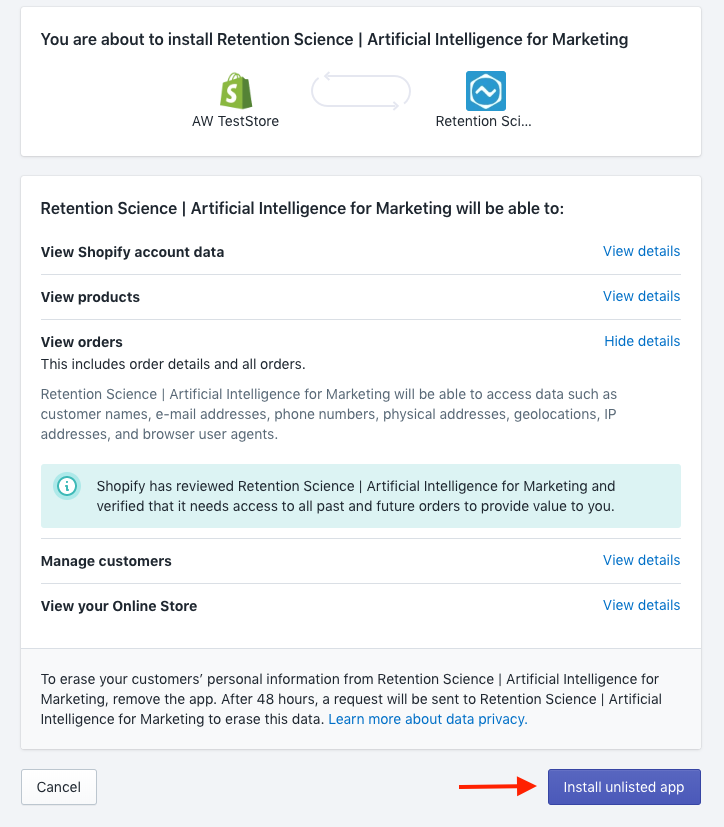Collapse details with Hide details link
Image resolution: width=724 pixels, height=827 pixels.
coord(642,341)
